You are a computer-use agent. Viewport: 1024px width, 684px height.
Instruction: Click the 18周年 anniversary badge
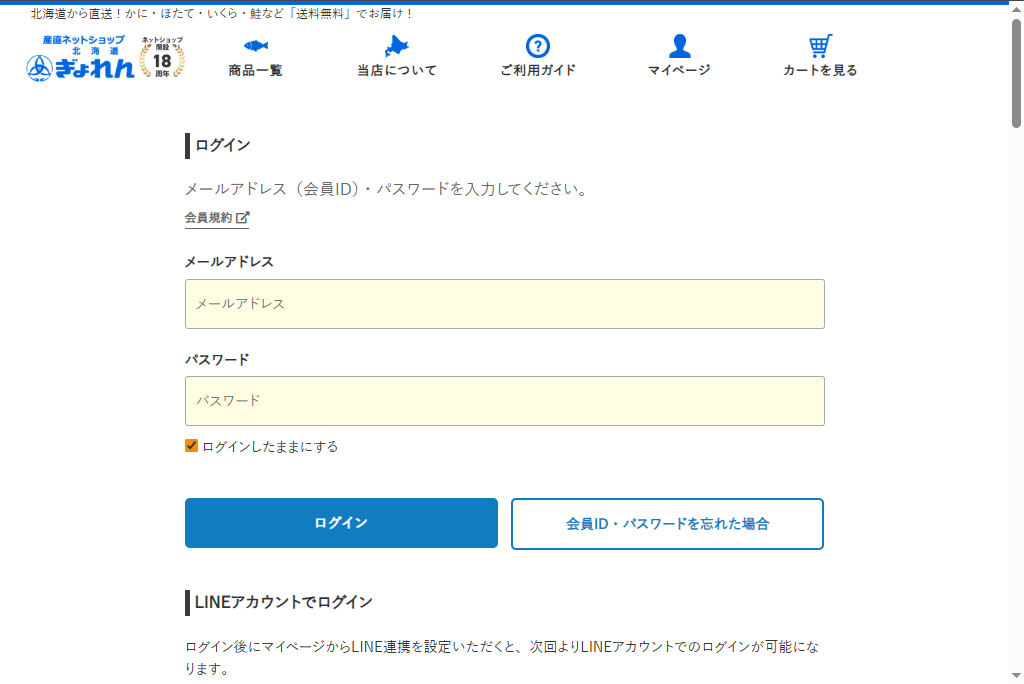click(162, 57)
